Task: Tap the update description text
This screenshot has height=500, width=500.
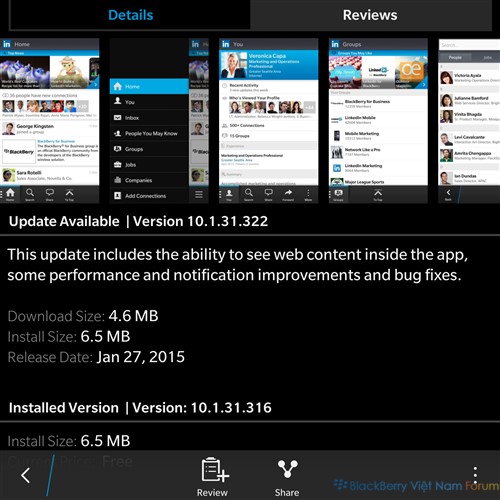Action: 238,265
